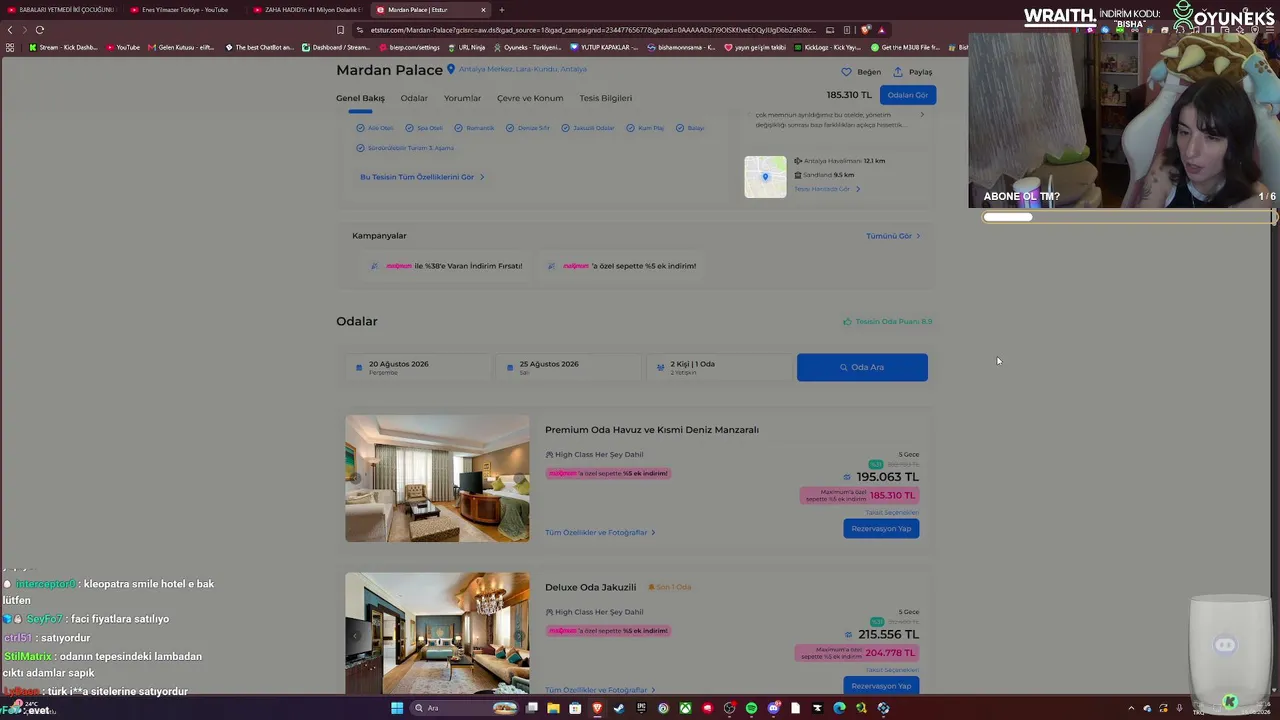The height and width of the screenshot is (720, 1280).
Task: Expand Tüm Özellikler ve Fotoğraflar for Deluxe Oda
Action: point(600,690)
